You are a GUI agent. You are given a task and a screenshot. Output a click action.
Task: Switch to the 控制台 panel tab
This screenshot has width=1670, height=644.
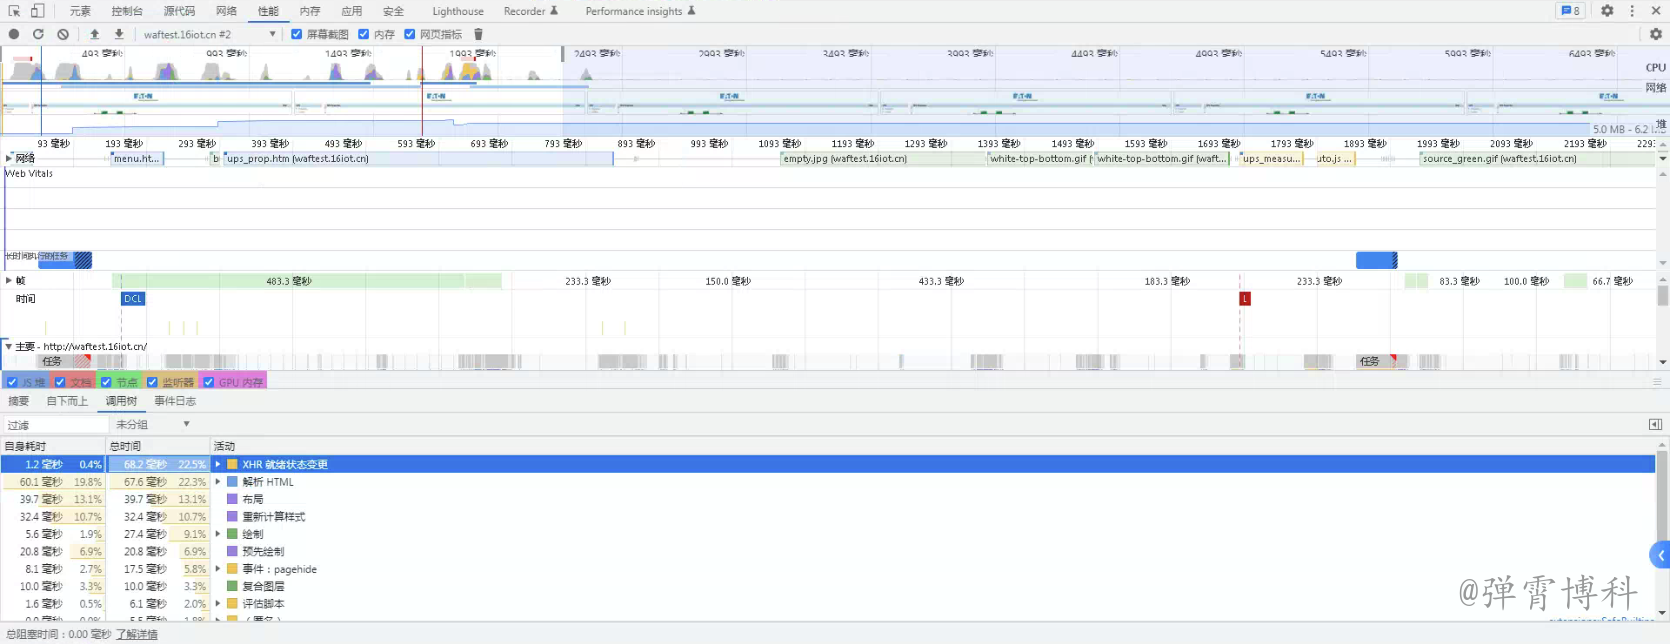(127, 11)
